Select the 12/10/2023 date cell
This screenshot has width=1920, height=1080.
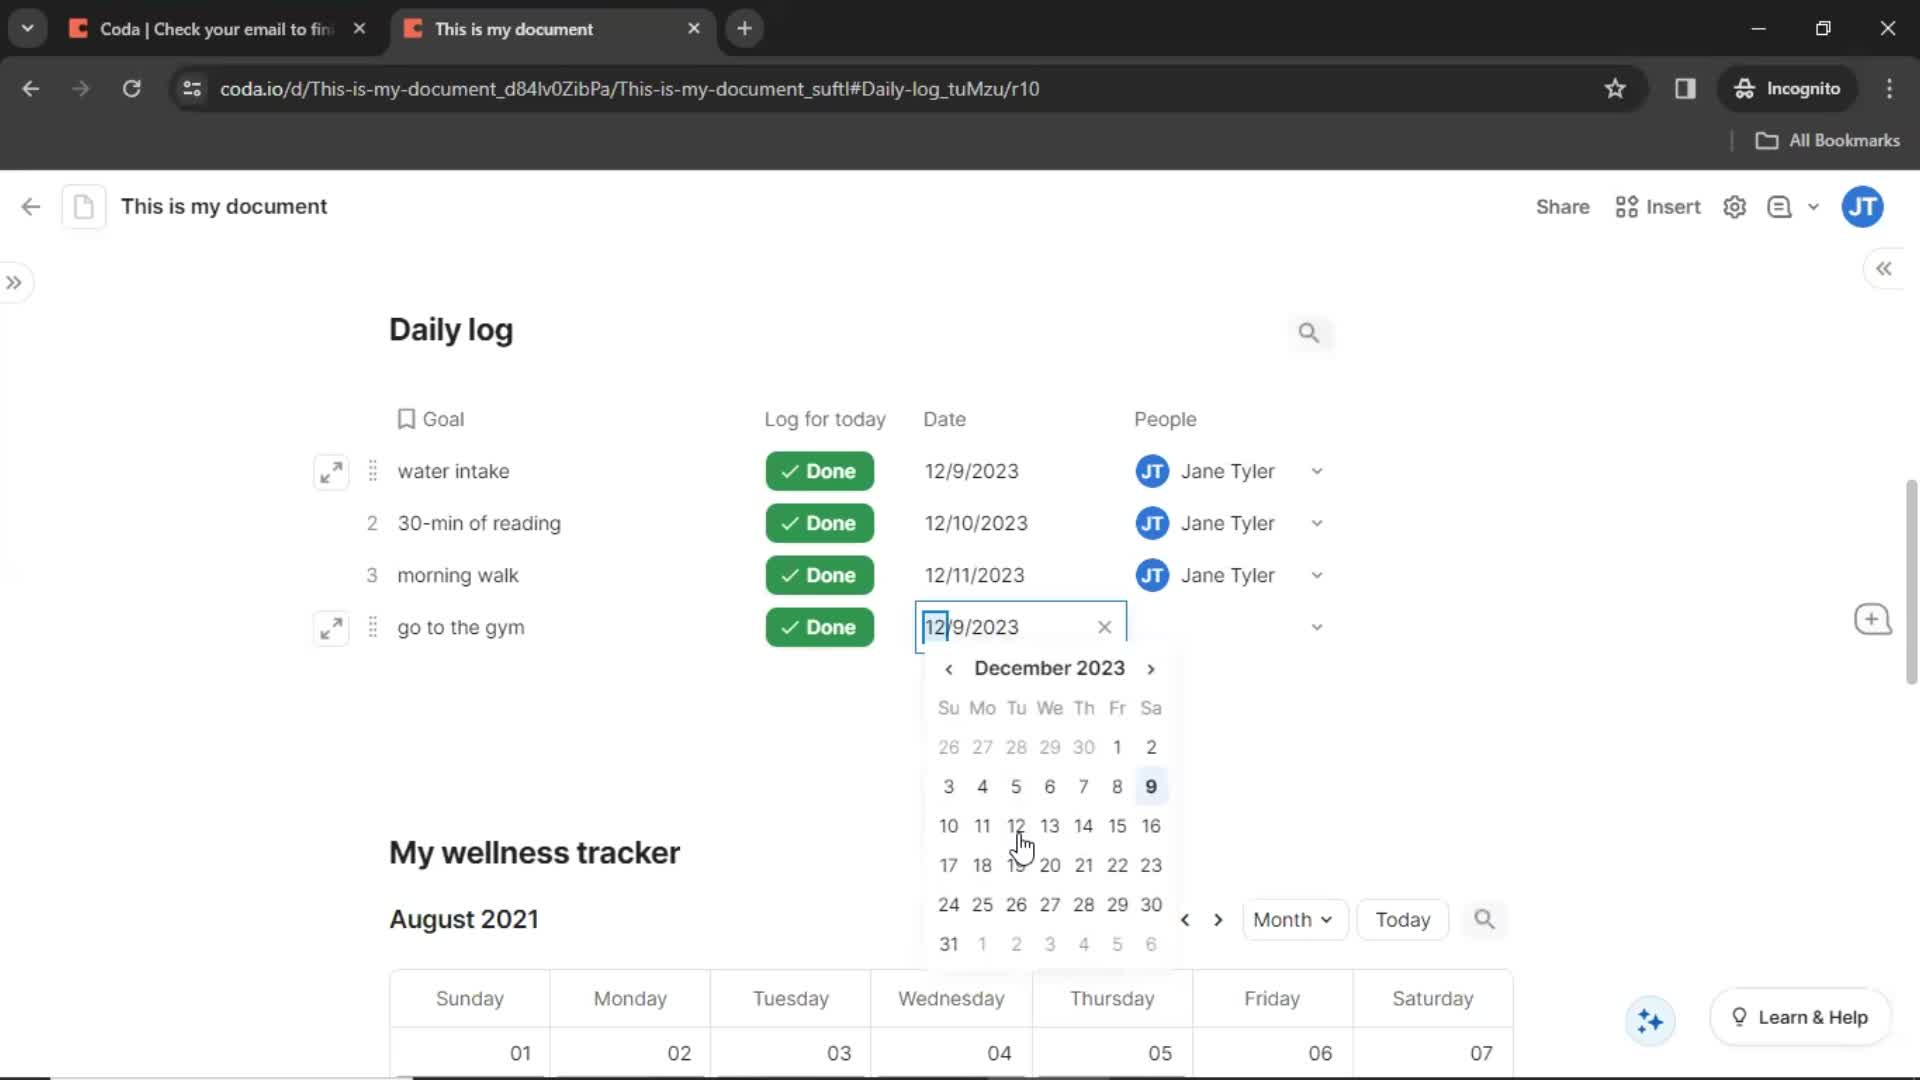point(976,523)
